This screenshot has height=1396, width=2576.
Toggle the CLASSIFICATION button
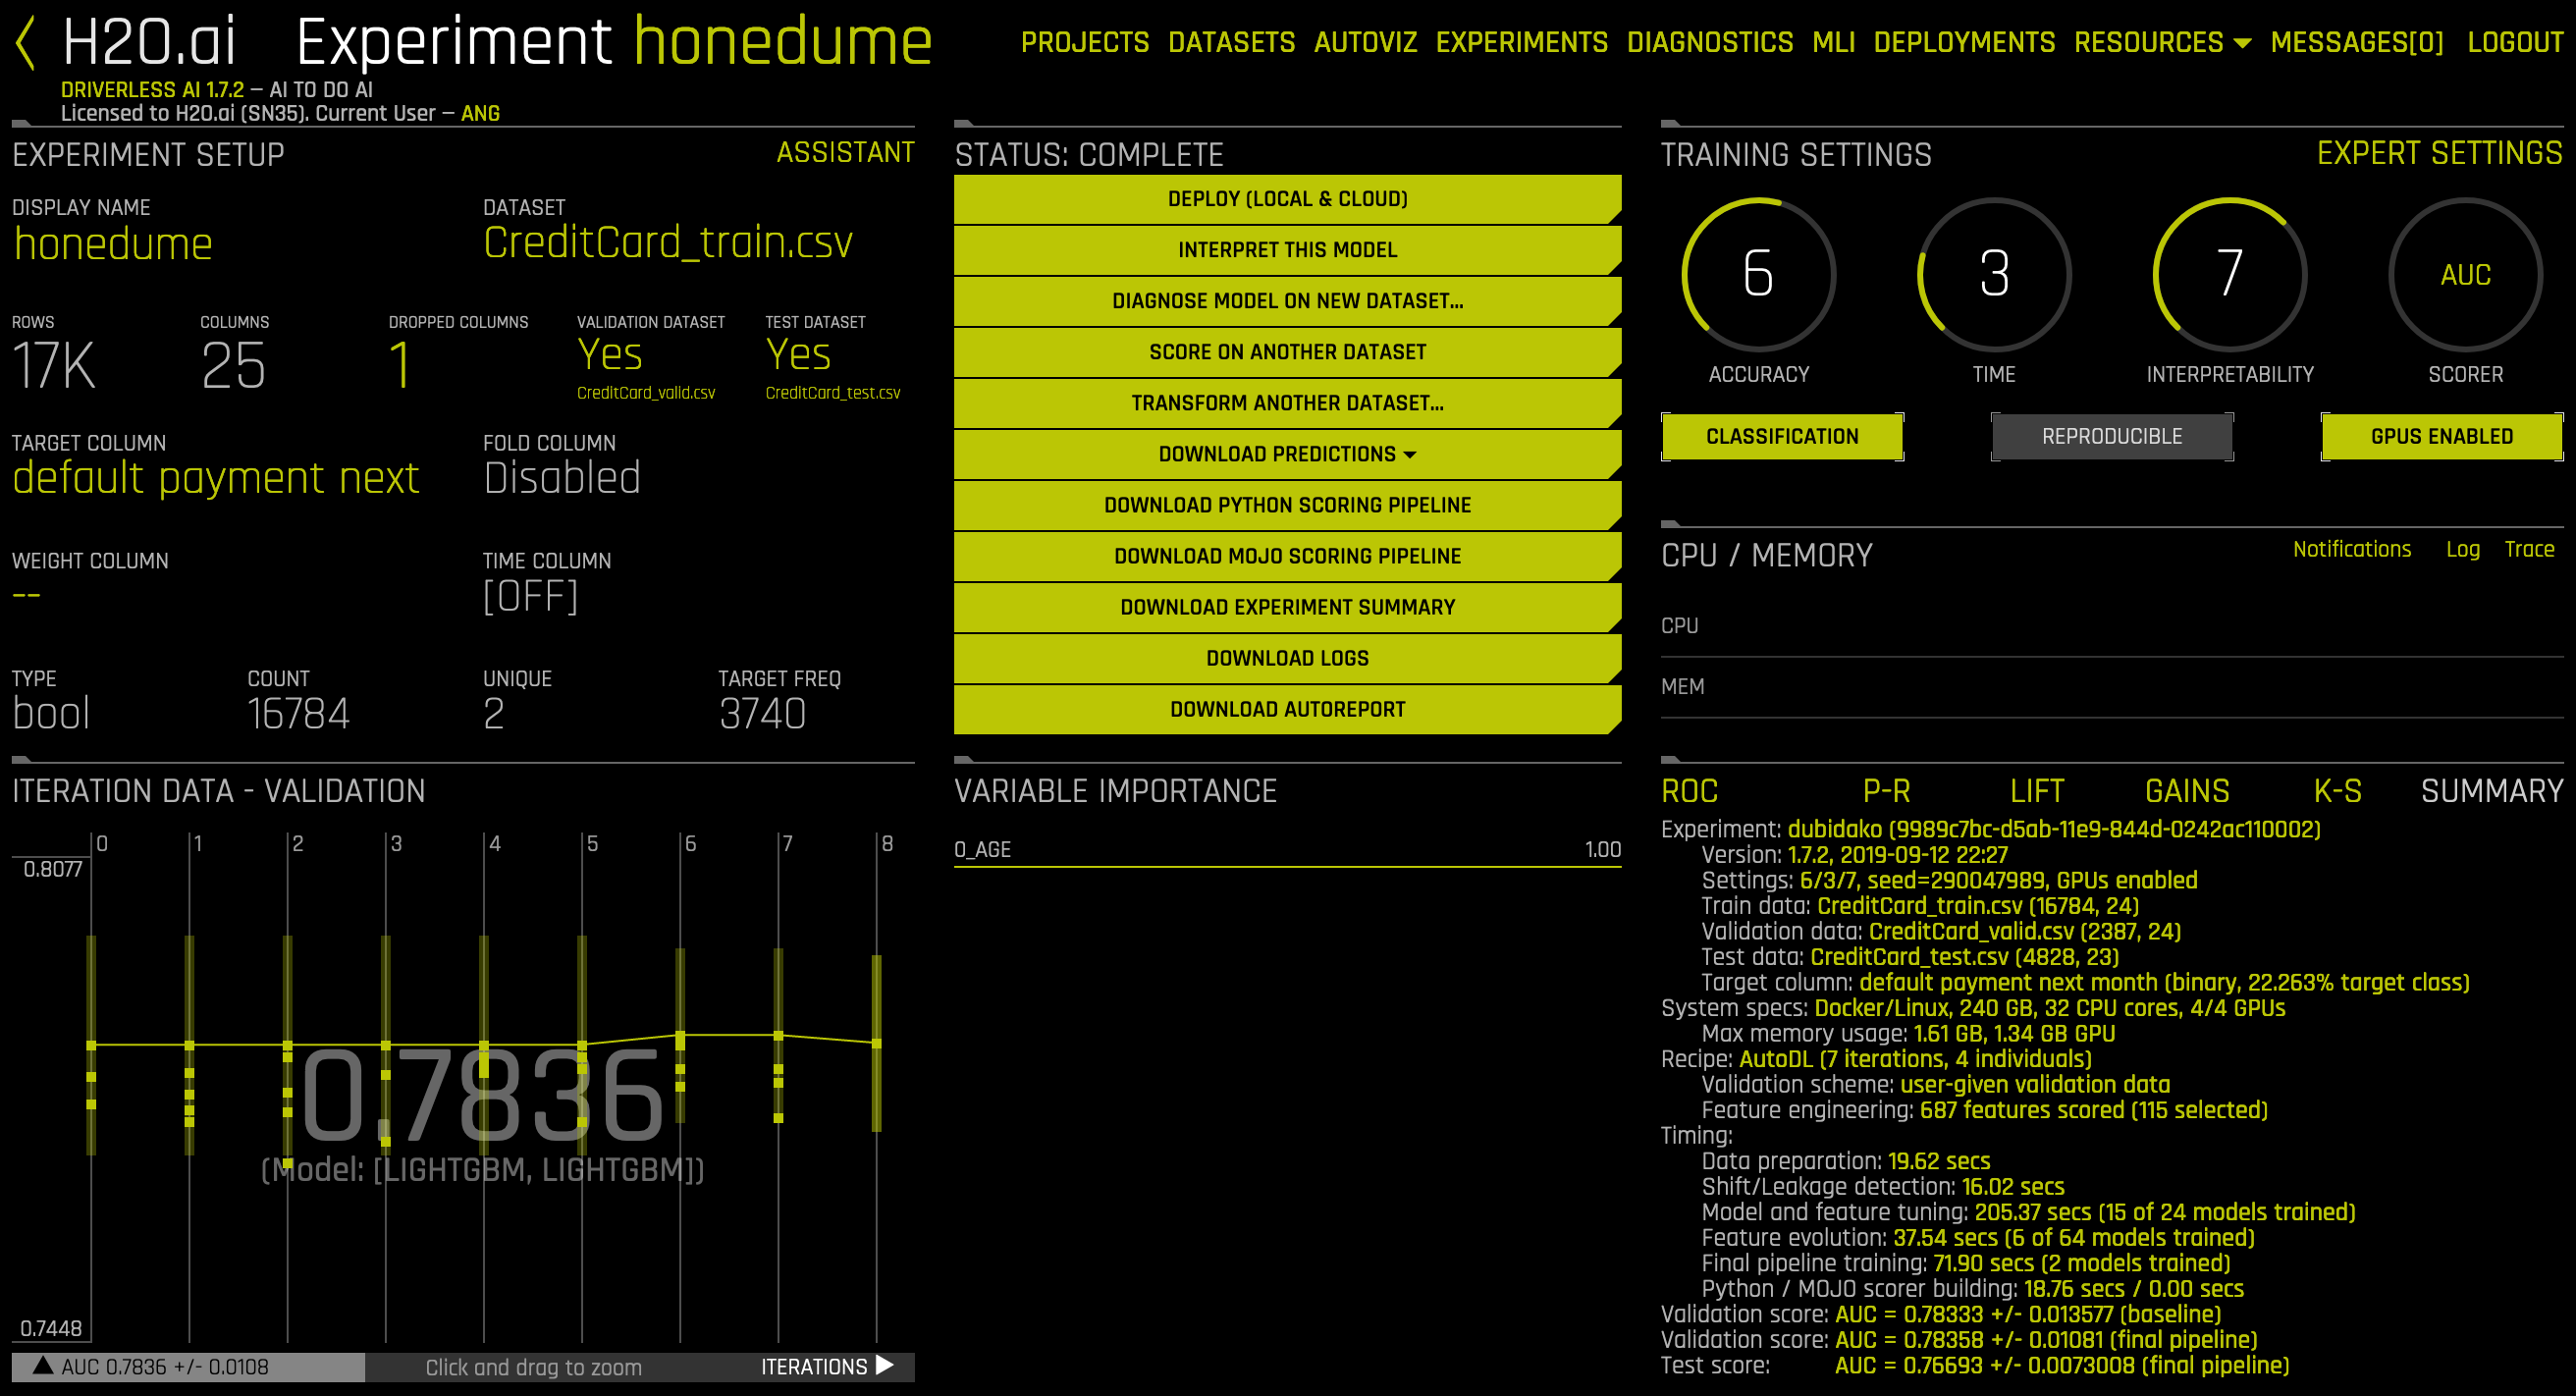(x=1782, y=436)
